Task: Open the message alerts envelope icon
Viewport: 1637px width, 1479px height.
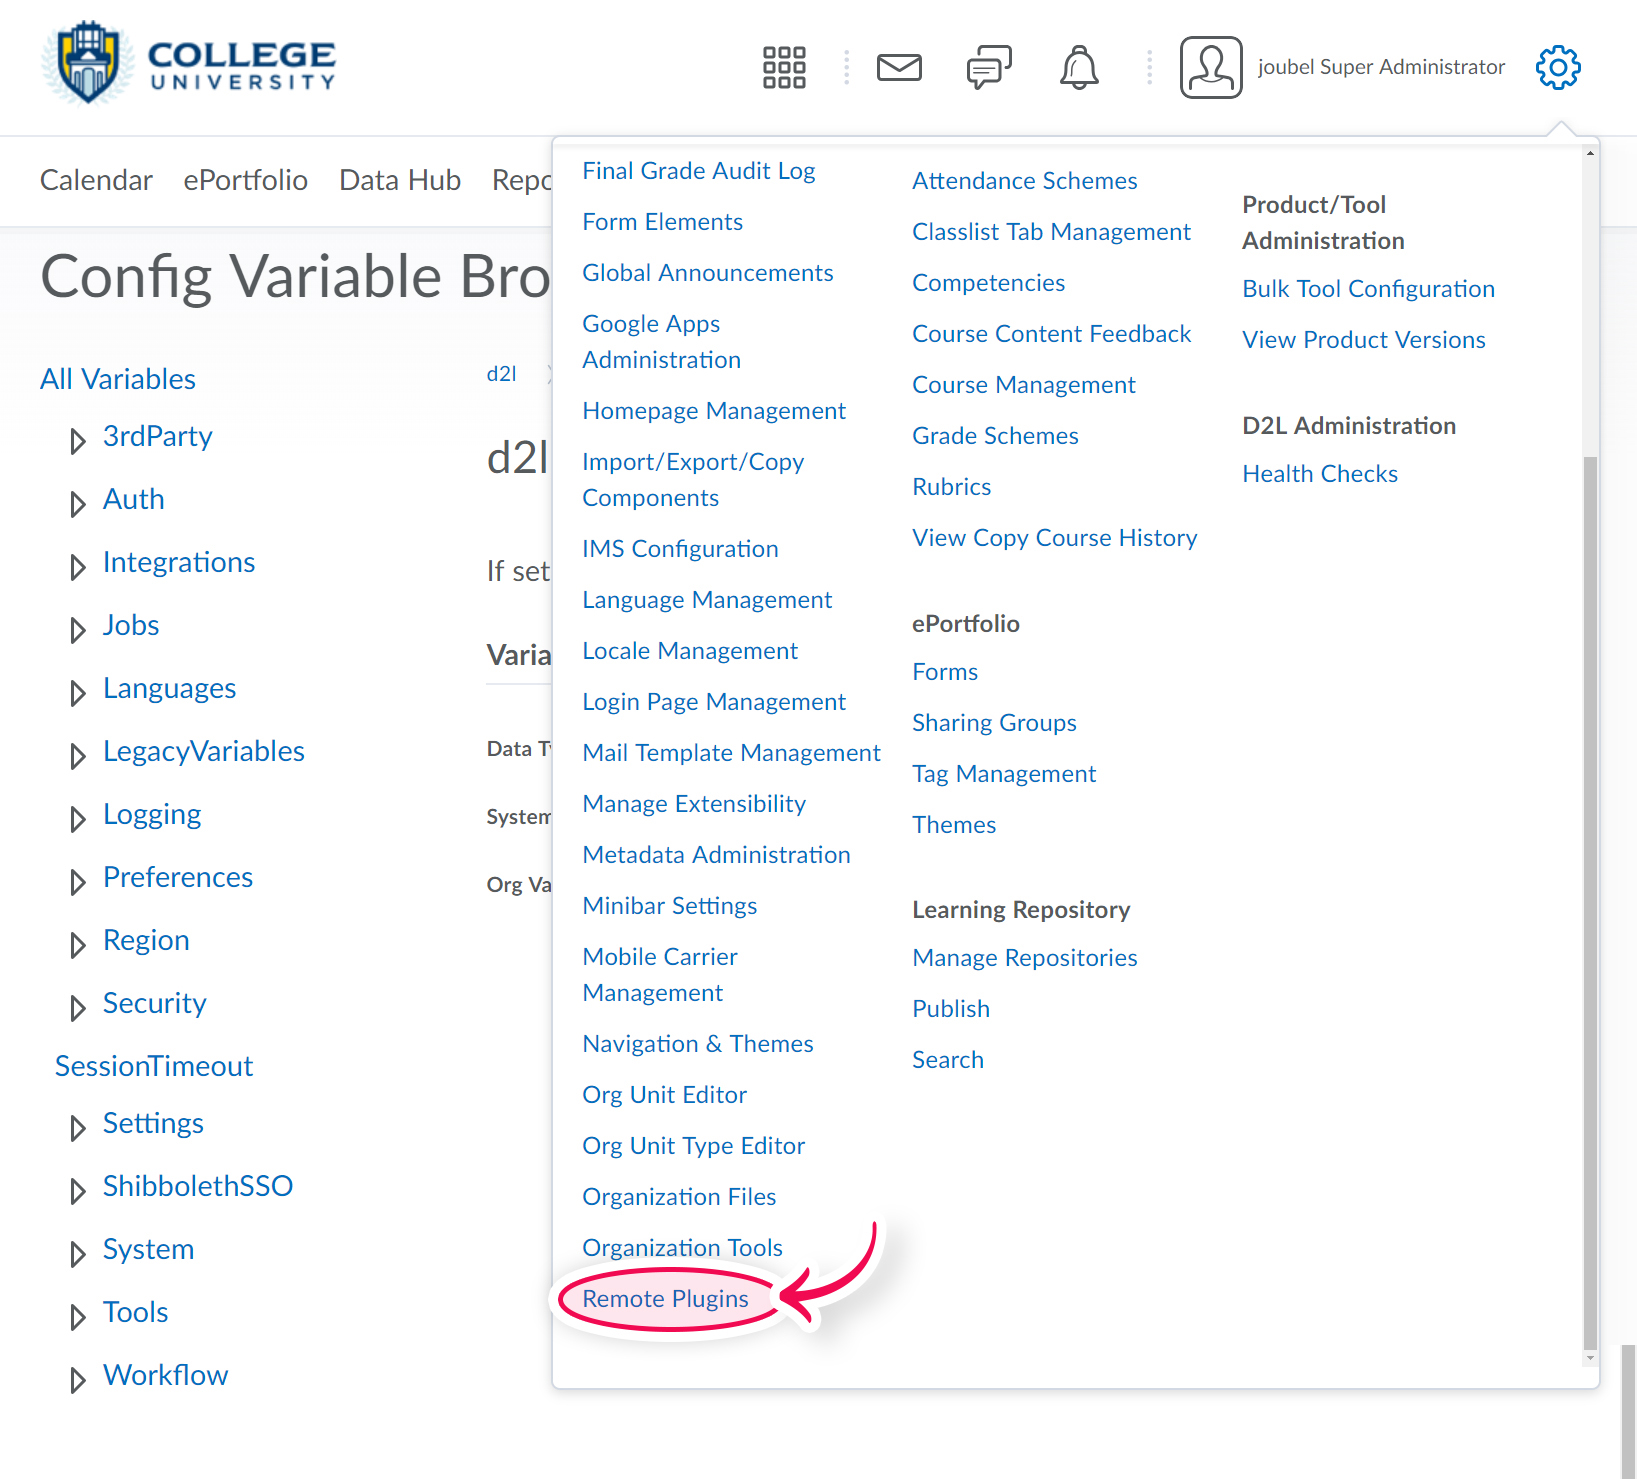Action: coord(899,67)
